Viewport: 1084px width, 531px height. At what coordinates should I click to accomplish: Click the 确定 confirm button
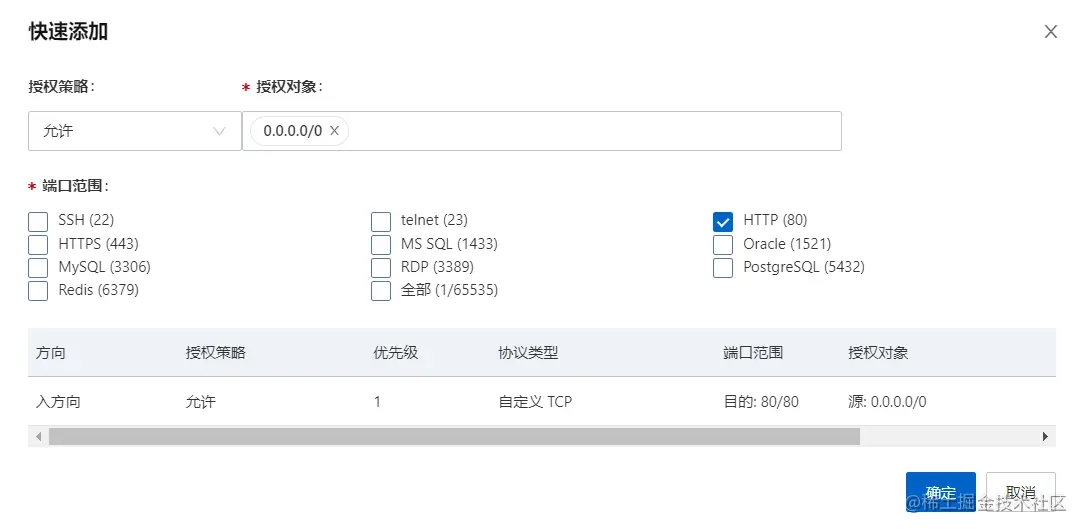(940, 492)
